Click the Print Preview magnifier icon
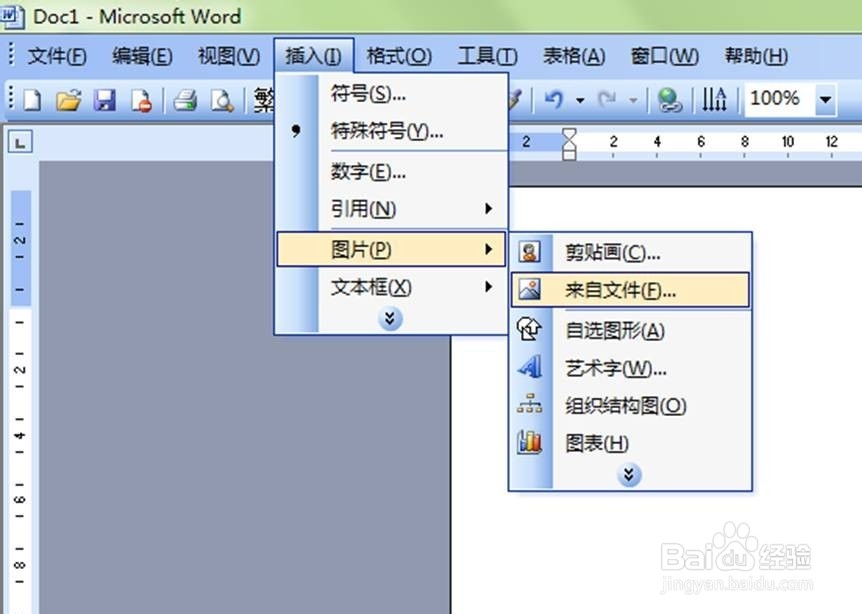Viewport: 862px width, 614px height. 222,101
